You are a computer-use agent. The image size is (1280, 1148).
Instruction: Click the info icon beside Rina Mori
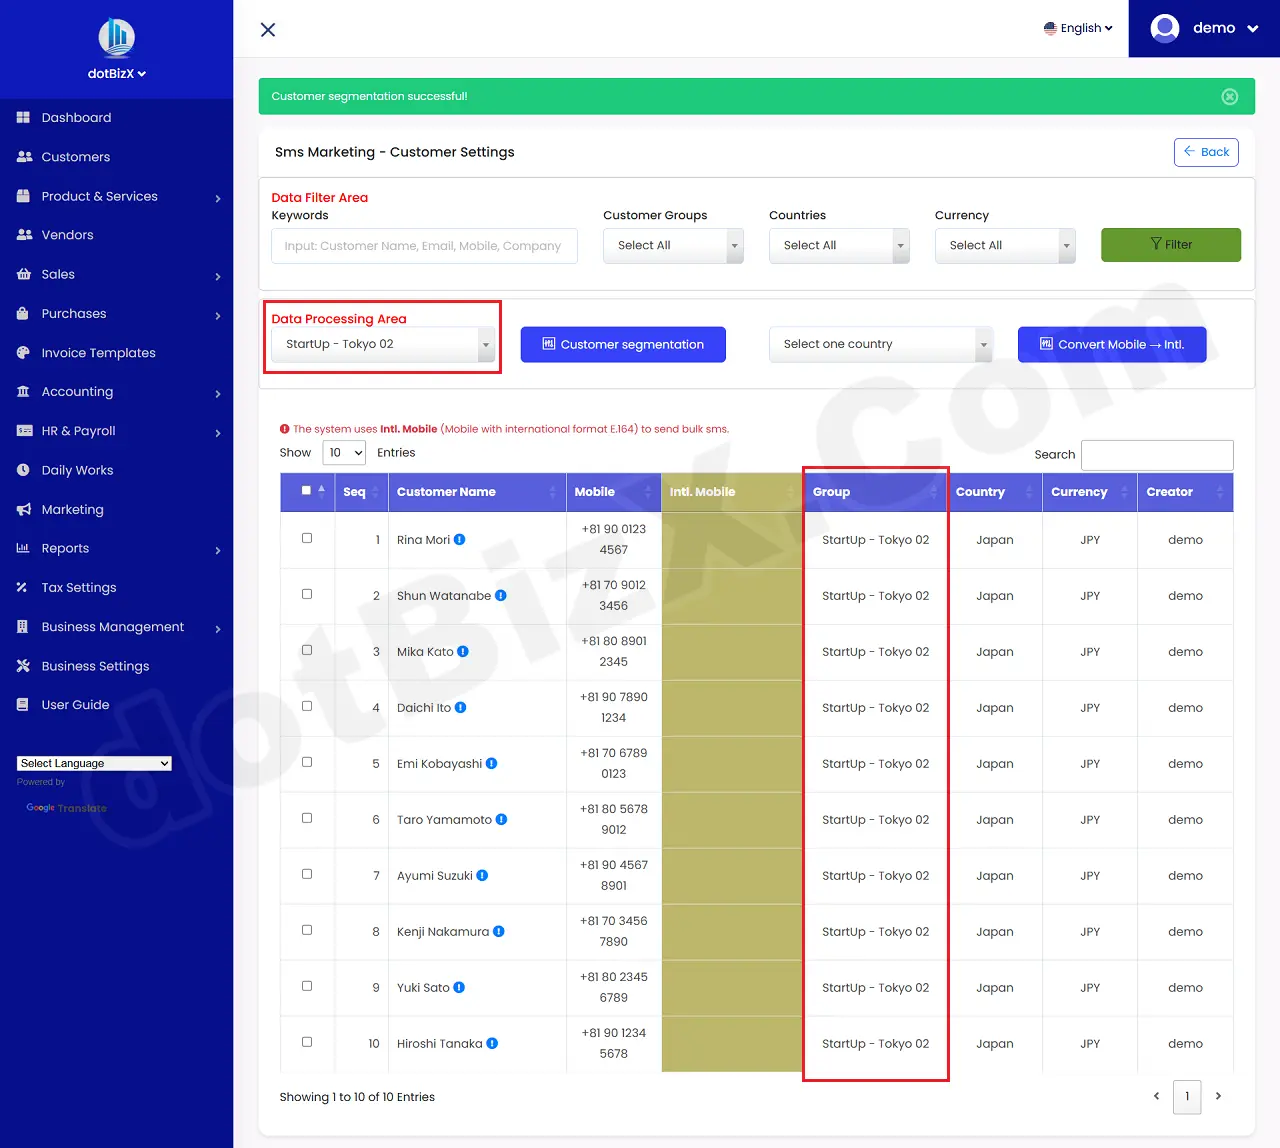tap(460, 540)
